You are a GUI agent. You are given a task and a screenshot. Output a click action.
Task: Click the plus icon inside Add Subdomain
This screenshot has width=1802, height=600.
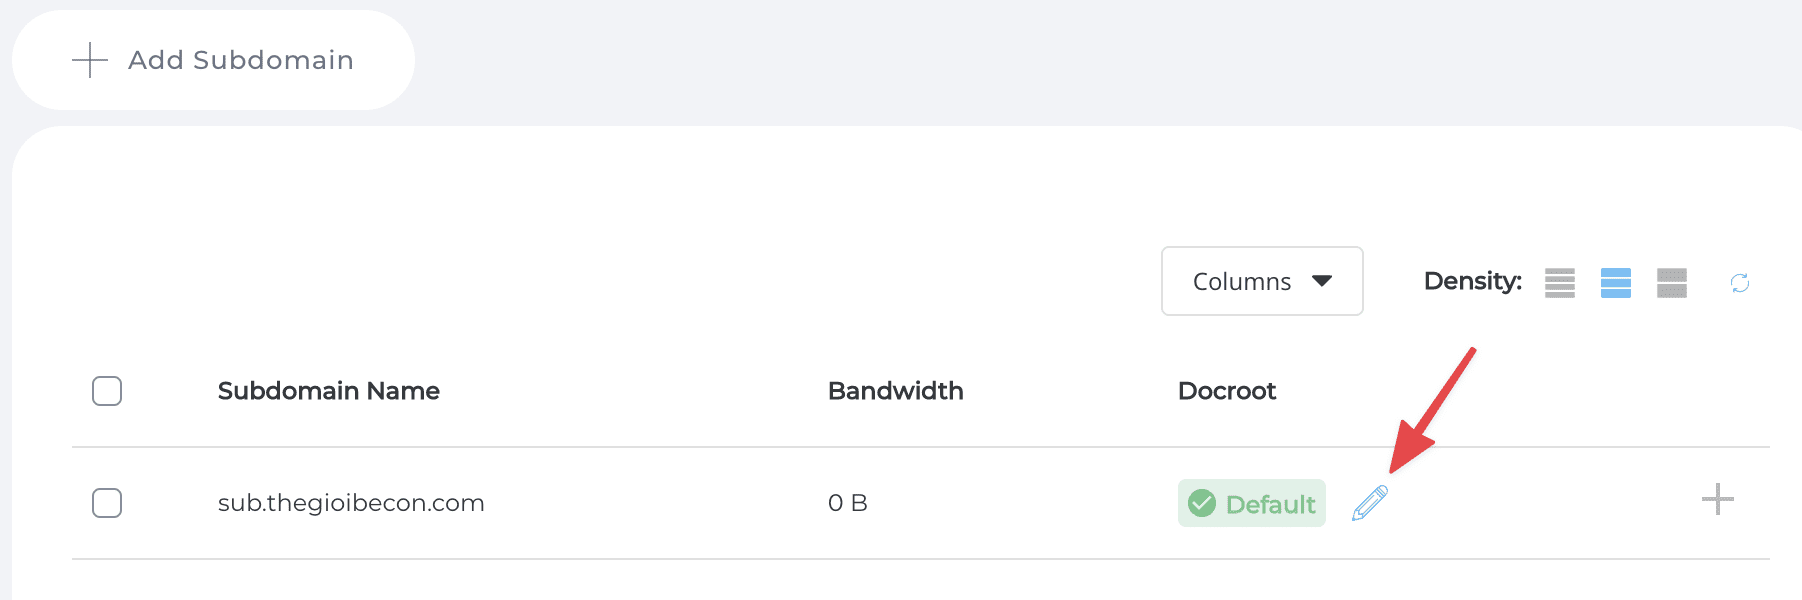90,59
